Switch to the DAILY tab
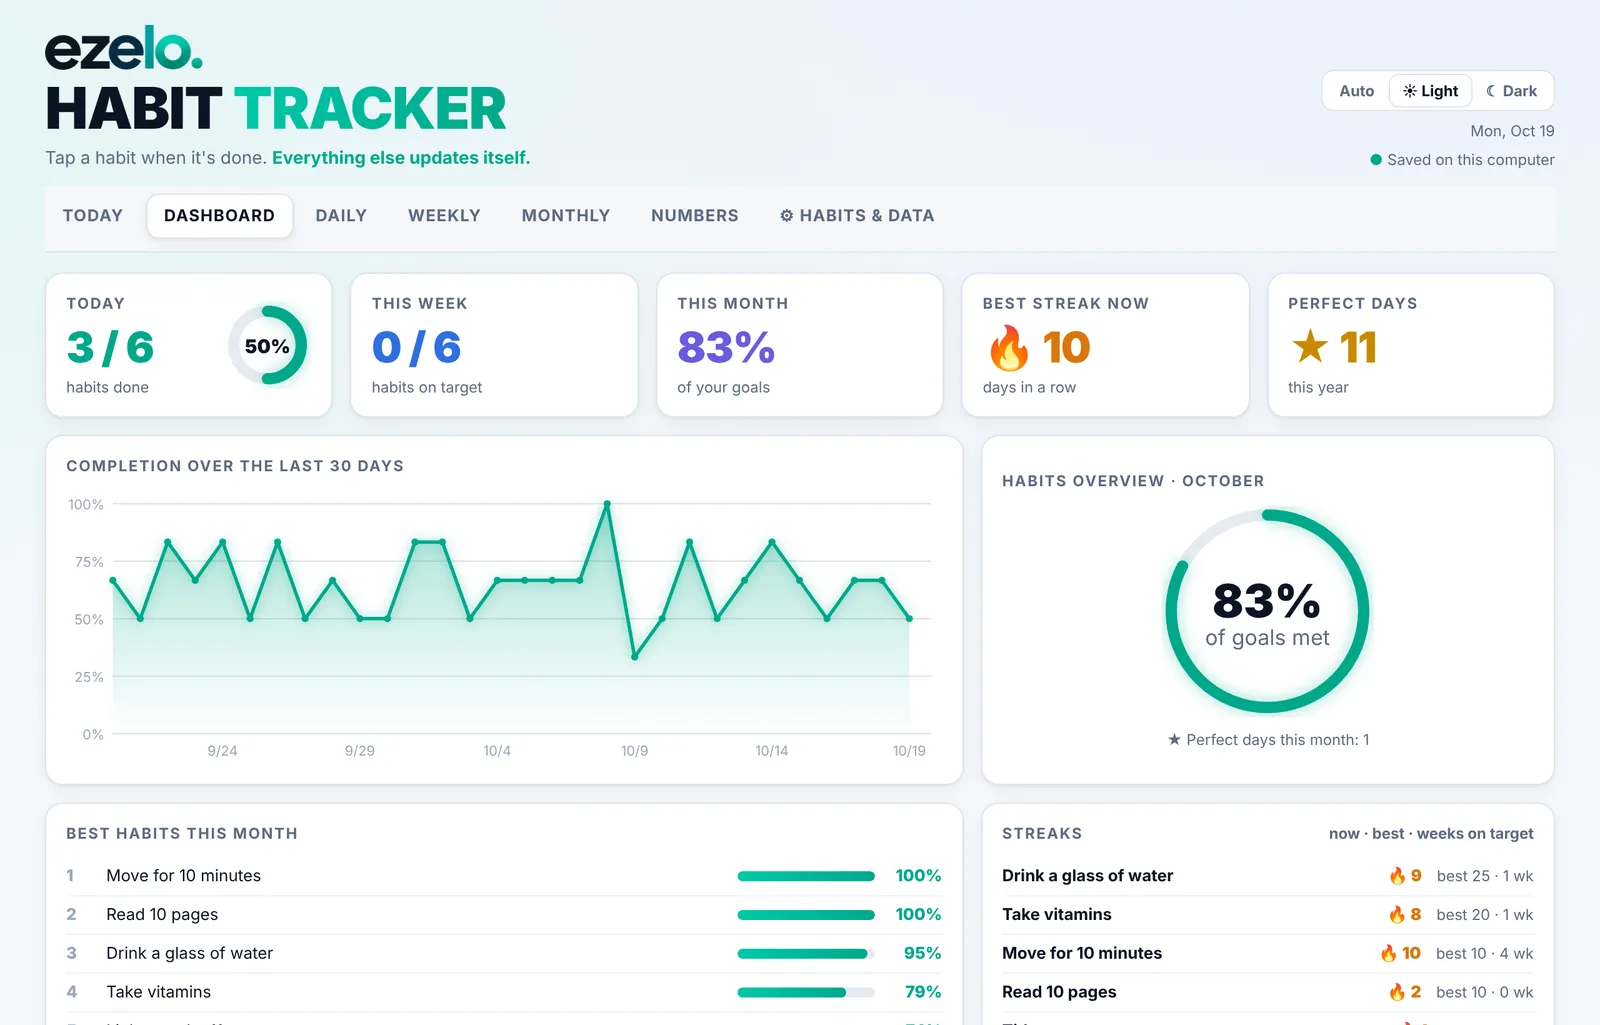The width and height of the screenshot is (1600, 1025). 341,216
